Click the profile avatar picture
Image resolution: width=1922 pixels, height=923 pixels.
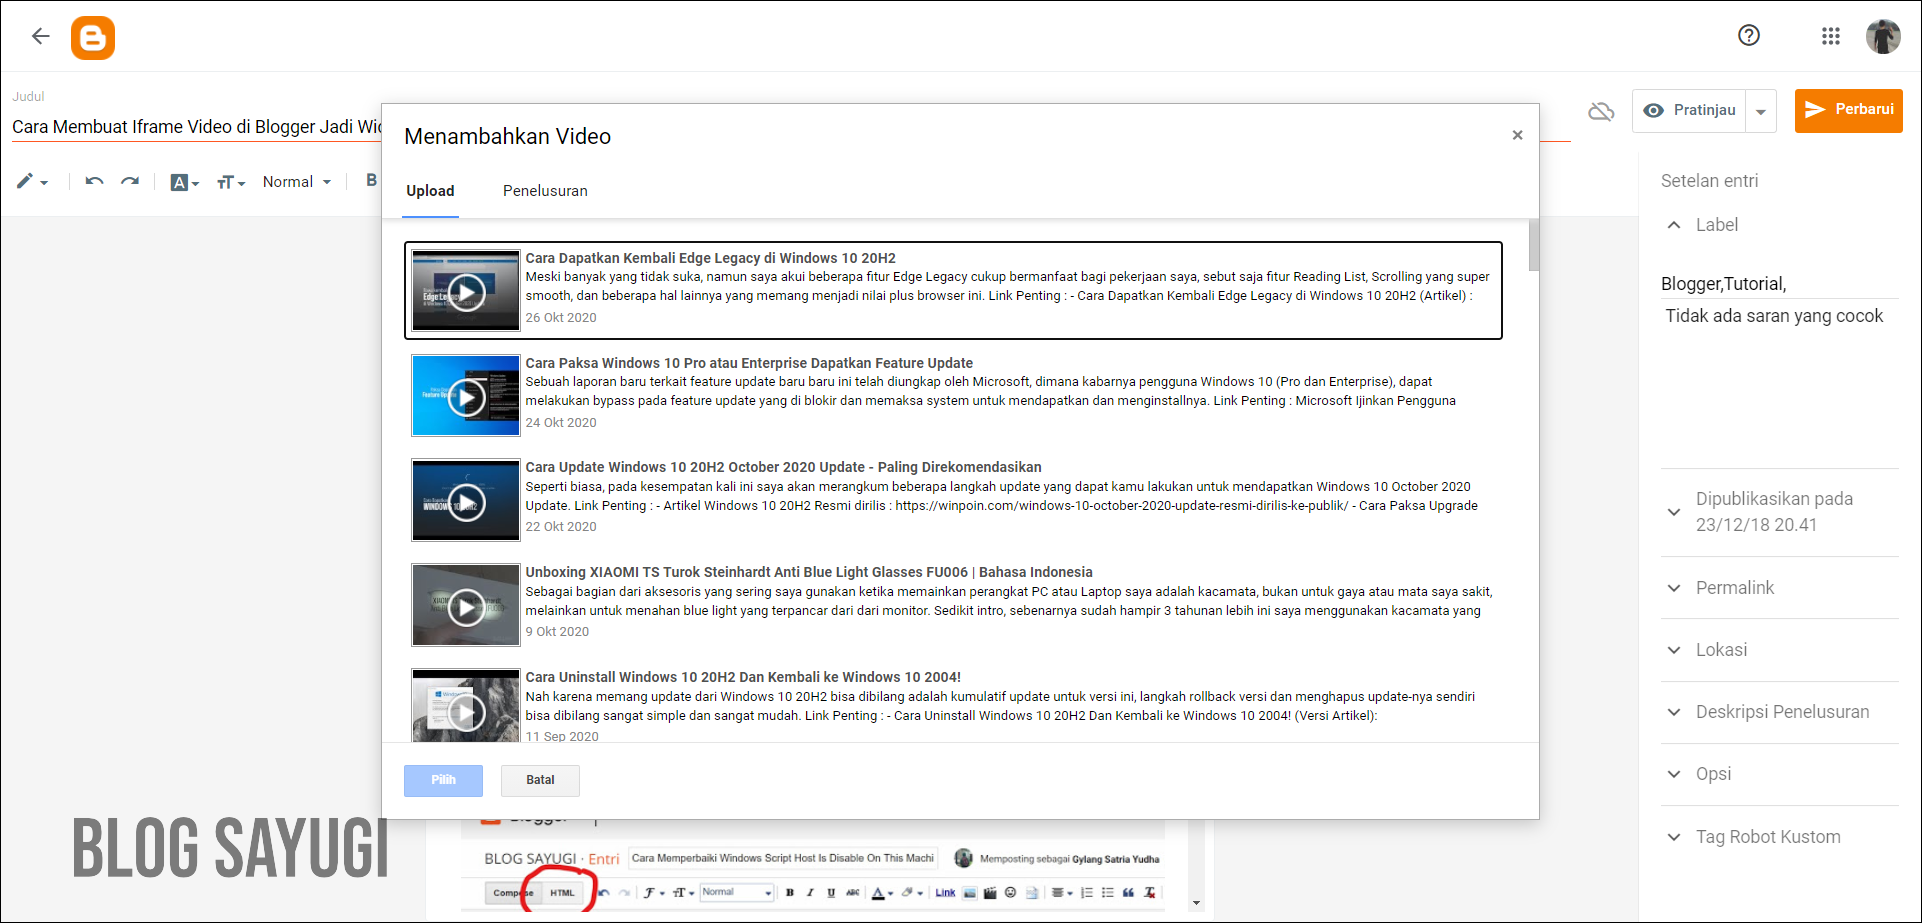click(x=1883, y=36)
